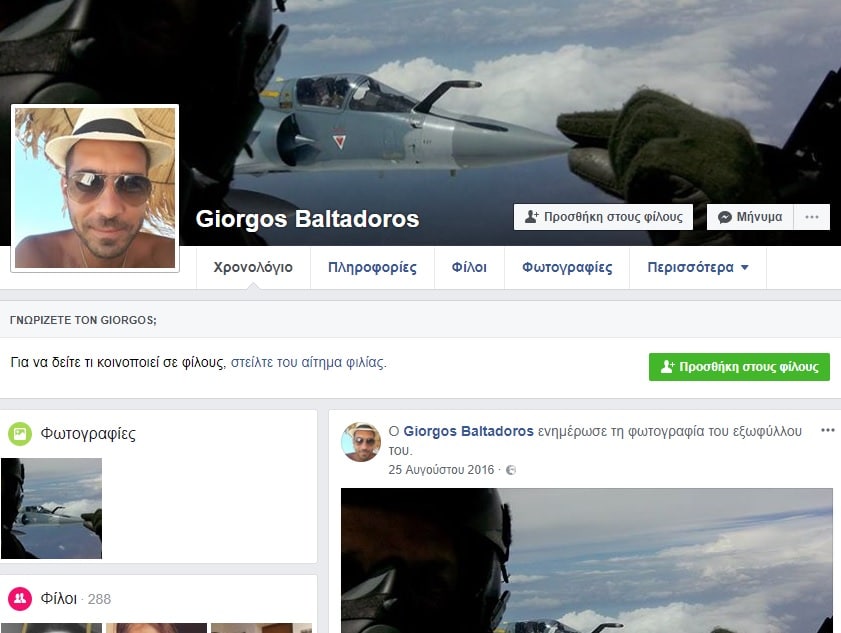Image resolution: width=841 pixels, height=633 pixels.
Task: Click the pink friends icon in the sidebar
Action: coord(20,598)
